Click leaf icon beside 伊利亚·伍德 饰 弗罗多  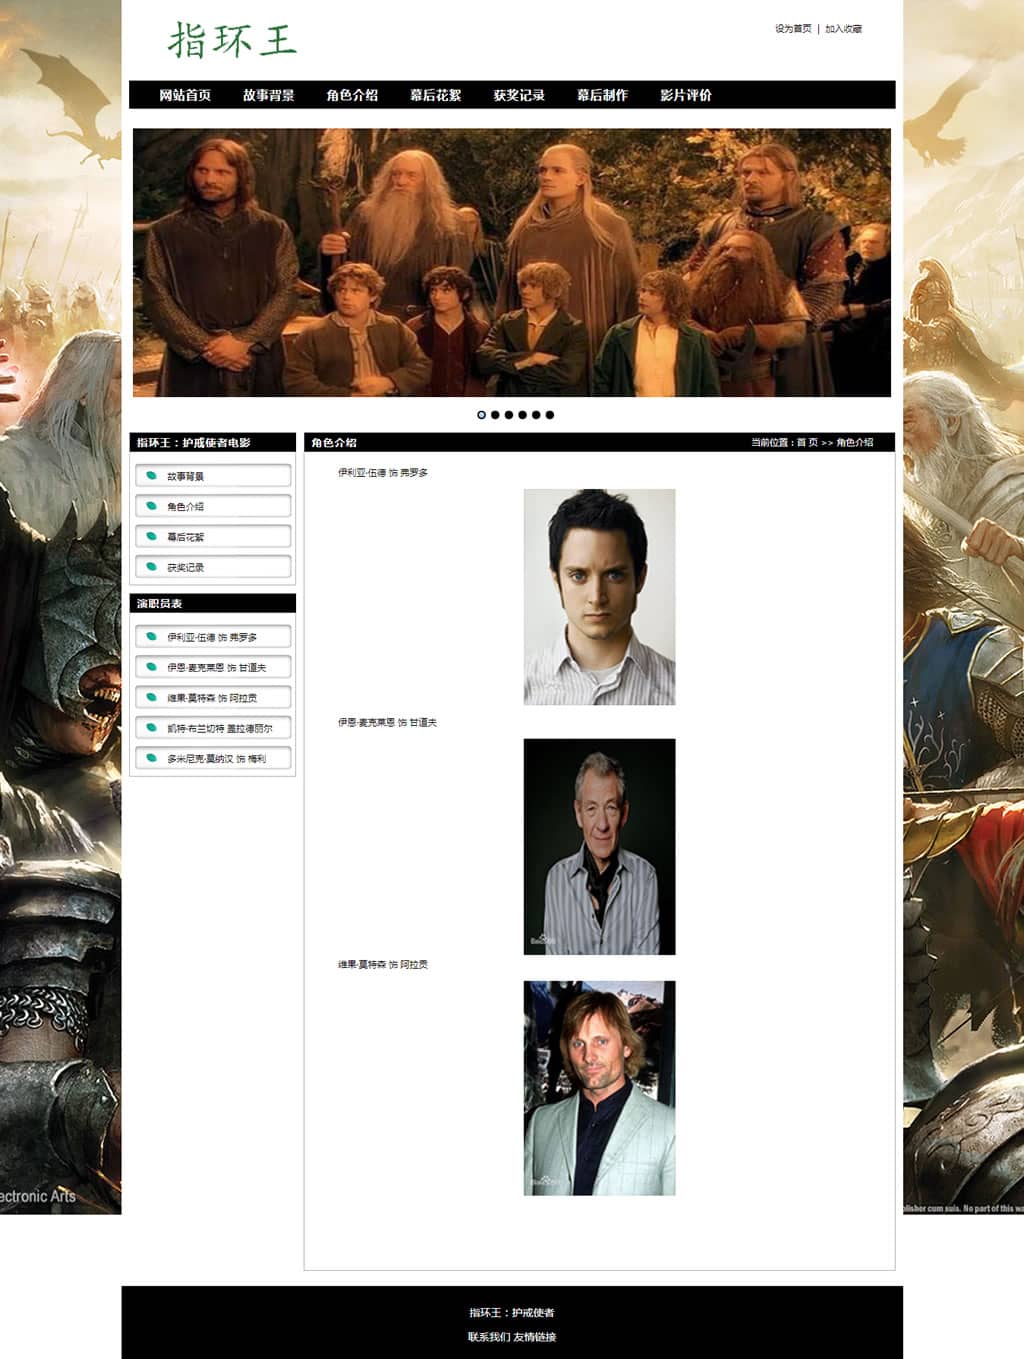(152, 636)
